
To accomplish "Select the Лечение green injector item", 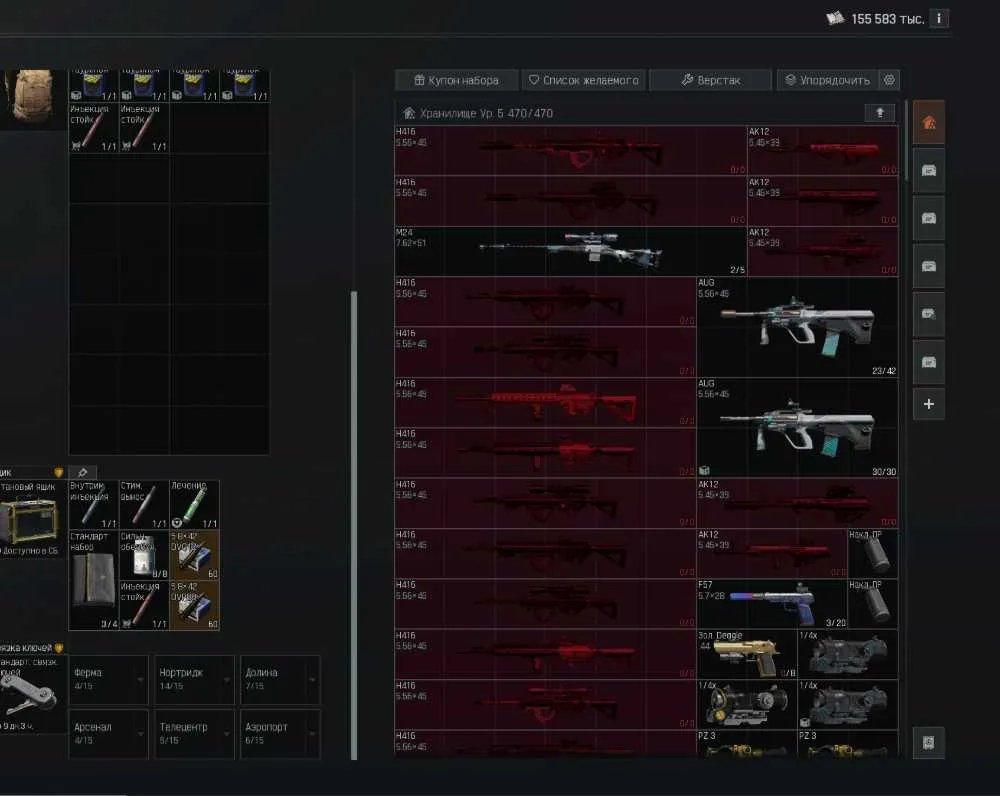I will [195, 505].
